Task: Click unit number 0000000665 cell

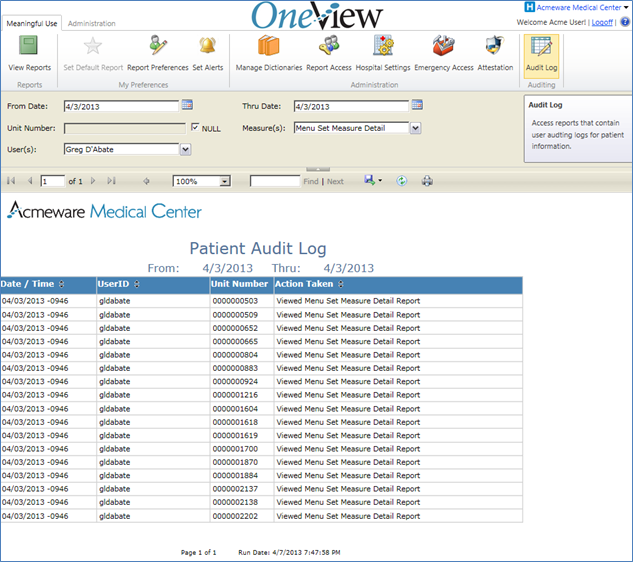Action: (241, 342)
